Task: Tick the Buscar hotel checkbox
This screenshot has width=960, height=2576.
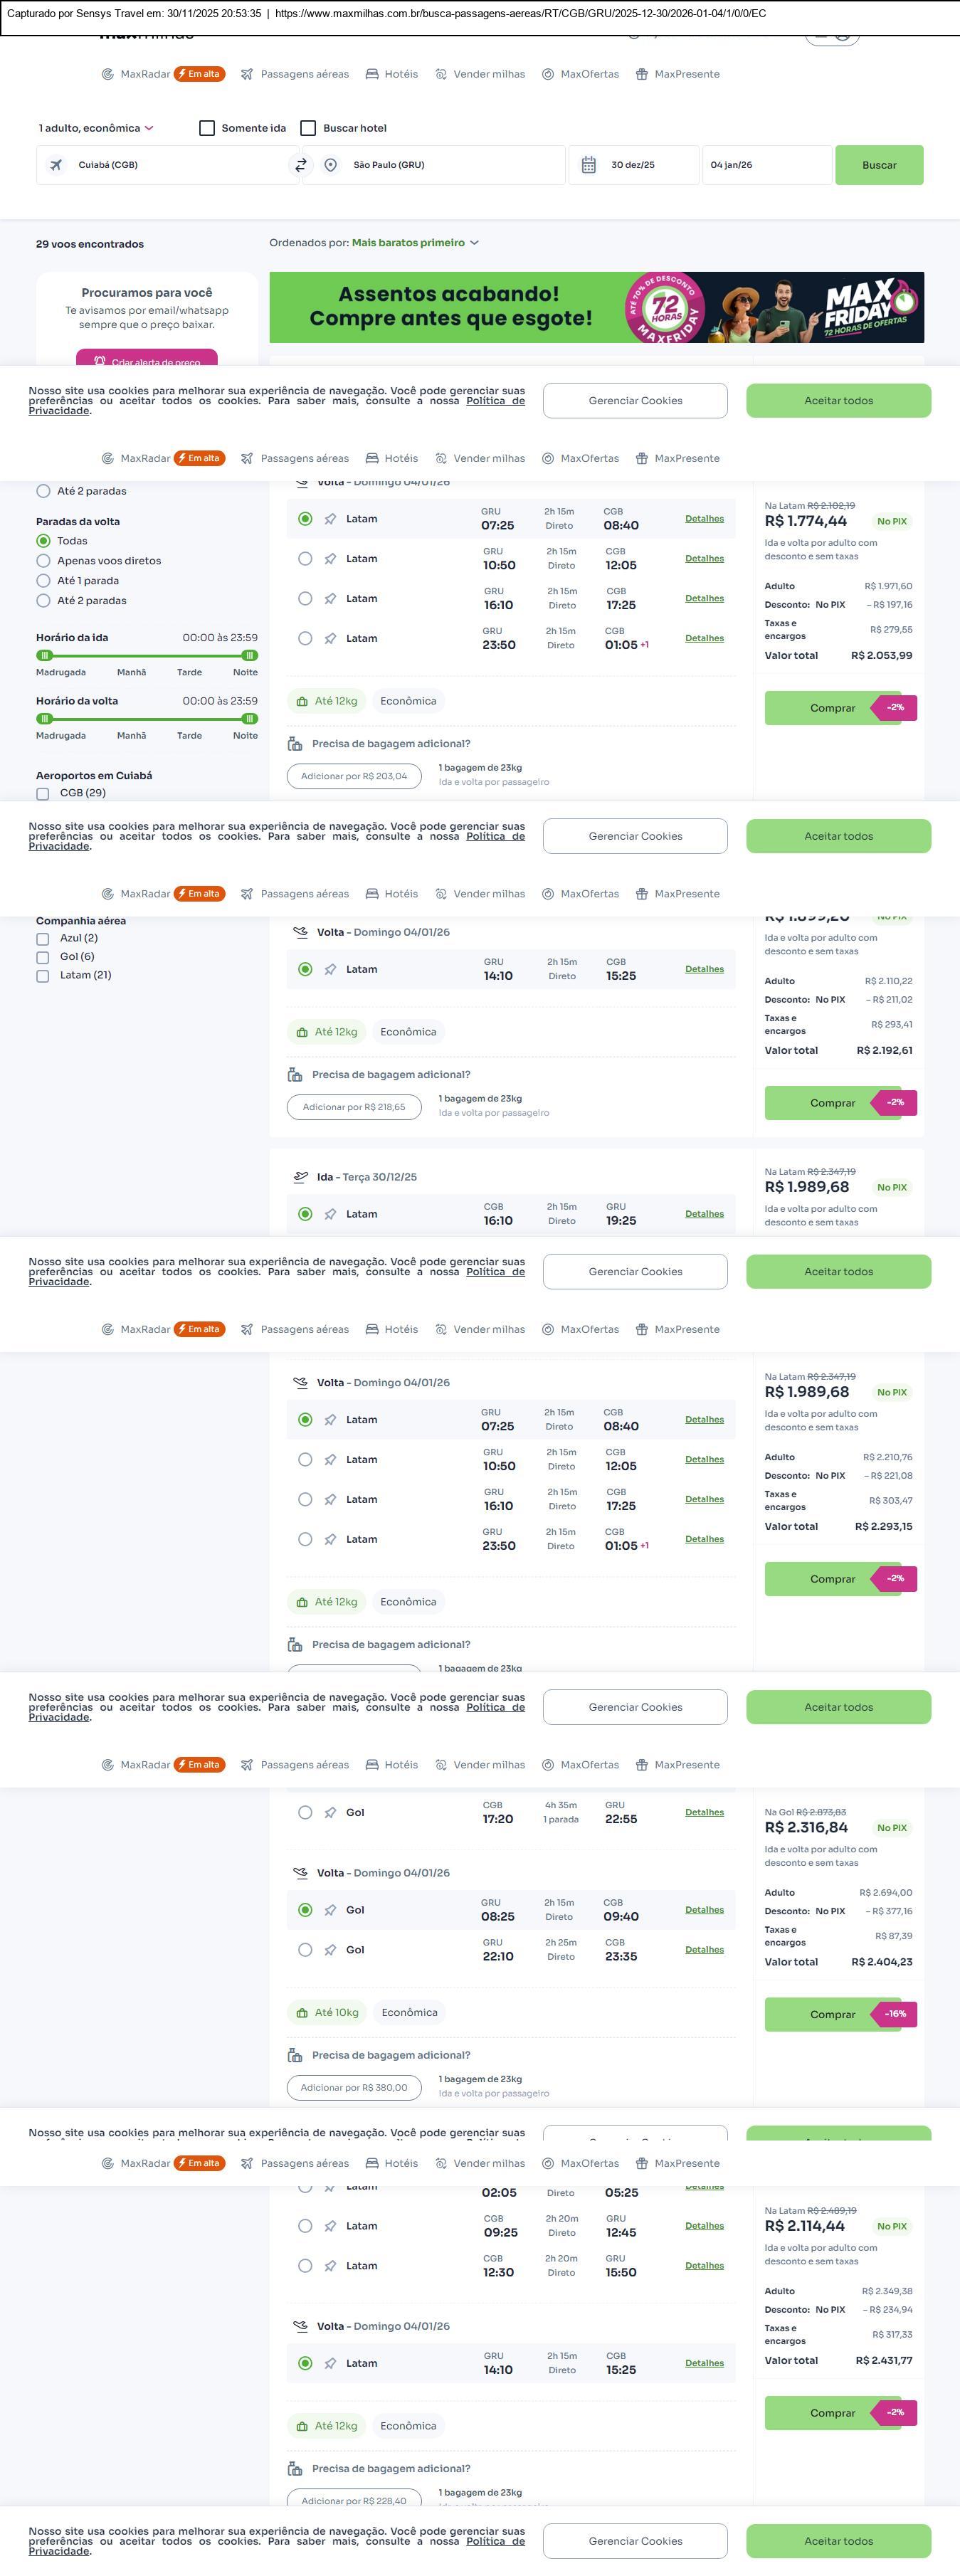Action: (309, 128)
